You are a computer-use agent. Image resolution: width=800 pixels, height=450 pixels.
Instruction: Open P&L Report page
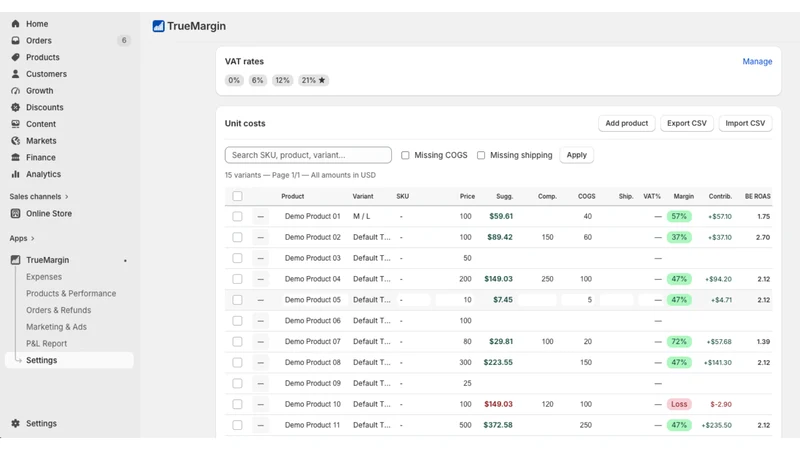(46, 344)
